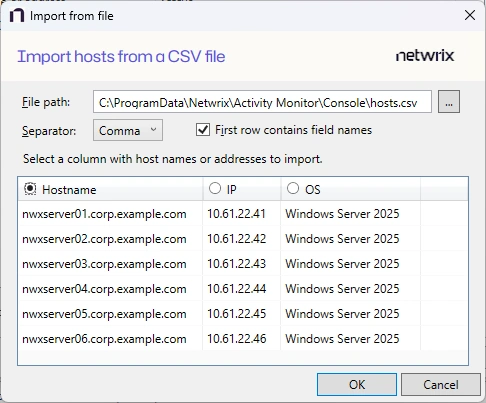486x403 pixels.
Task: Toggle First row contains field names checkbox
Action: pos(203,130)
